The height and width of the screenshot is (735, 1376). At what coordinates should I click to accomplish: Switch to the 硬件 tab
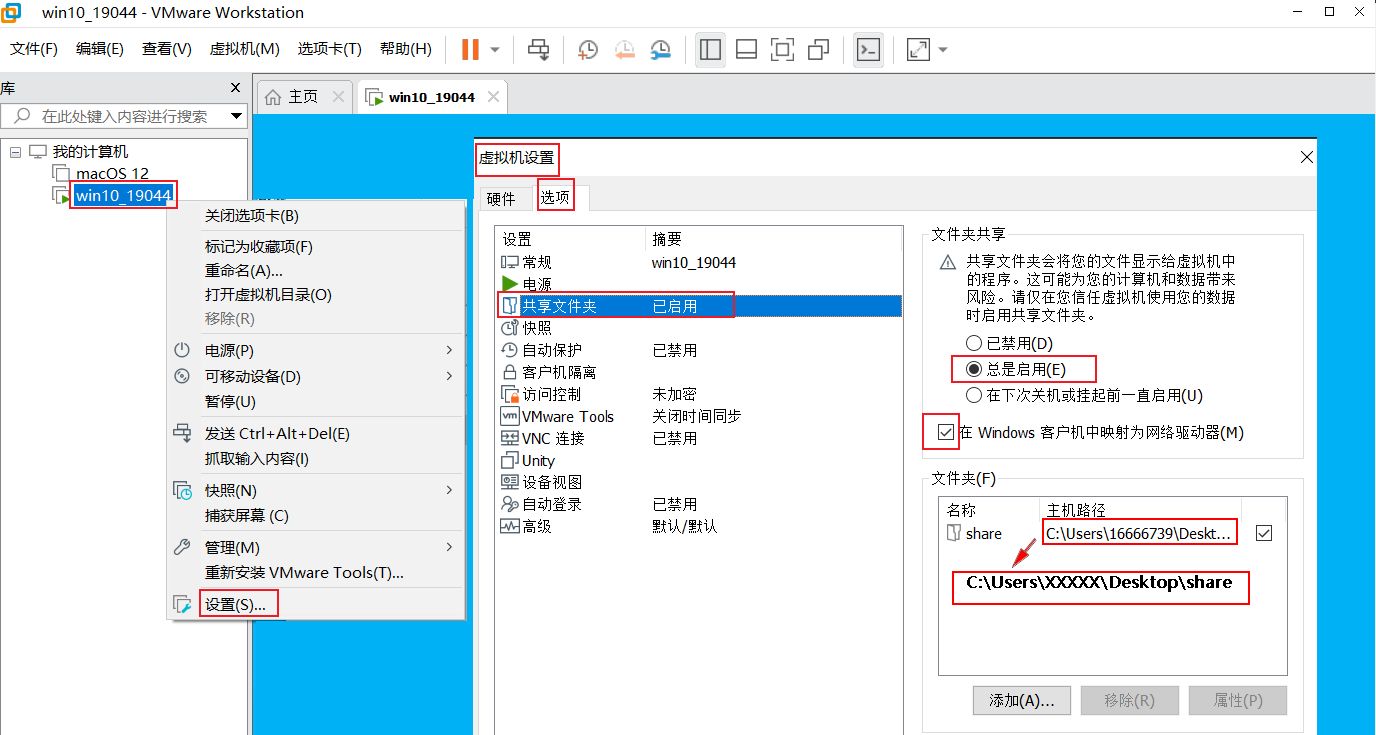tap(501, 198)
